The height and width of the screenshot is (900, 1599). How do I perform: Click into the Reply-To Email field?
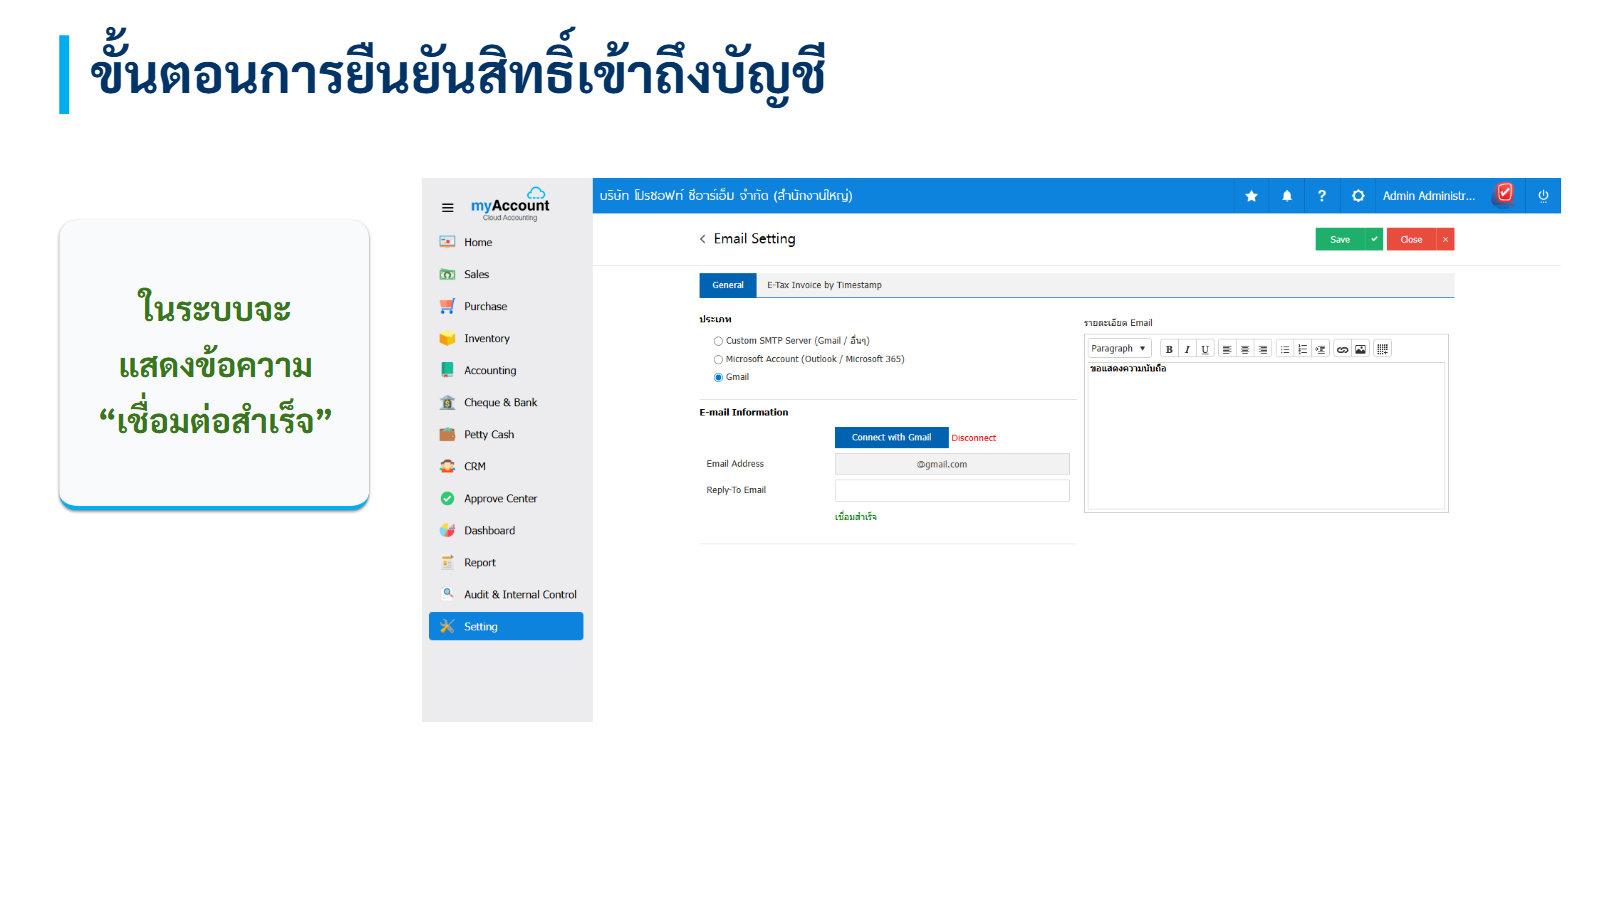(x=952, y=491)
